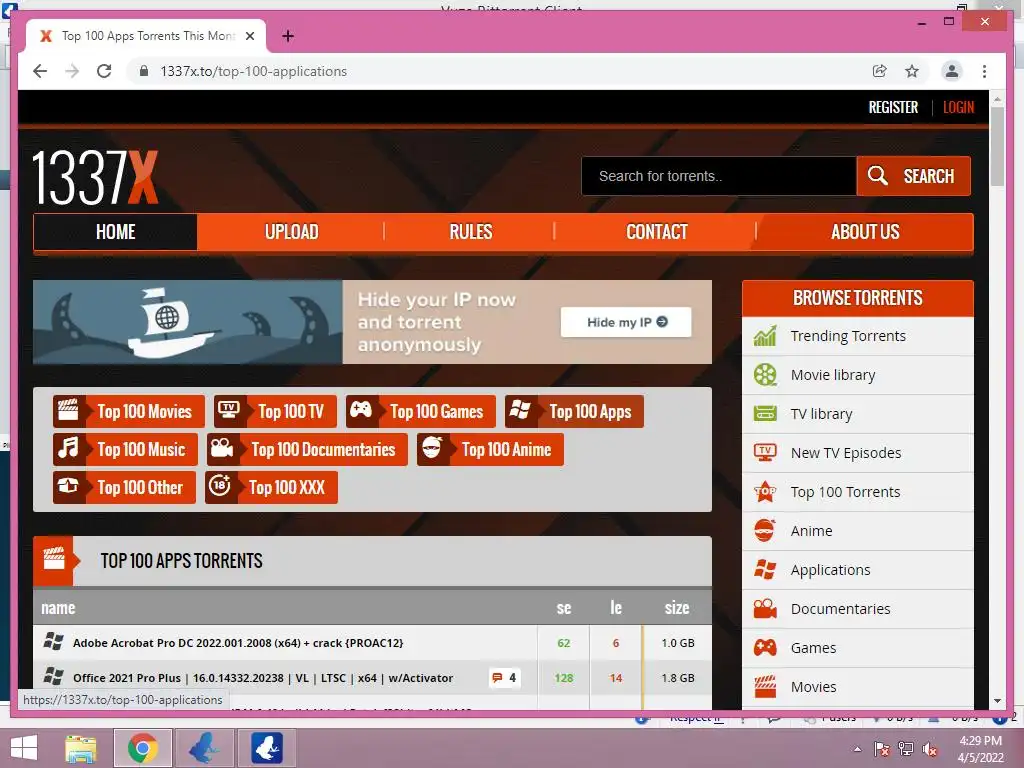1024x768 pixels.
Task: Click the Windows Start button
Action: [24, 748]
